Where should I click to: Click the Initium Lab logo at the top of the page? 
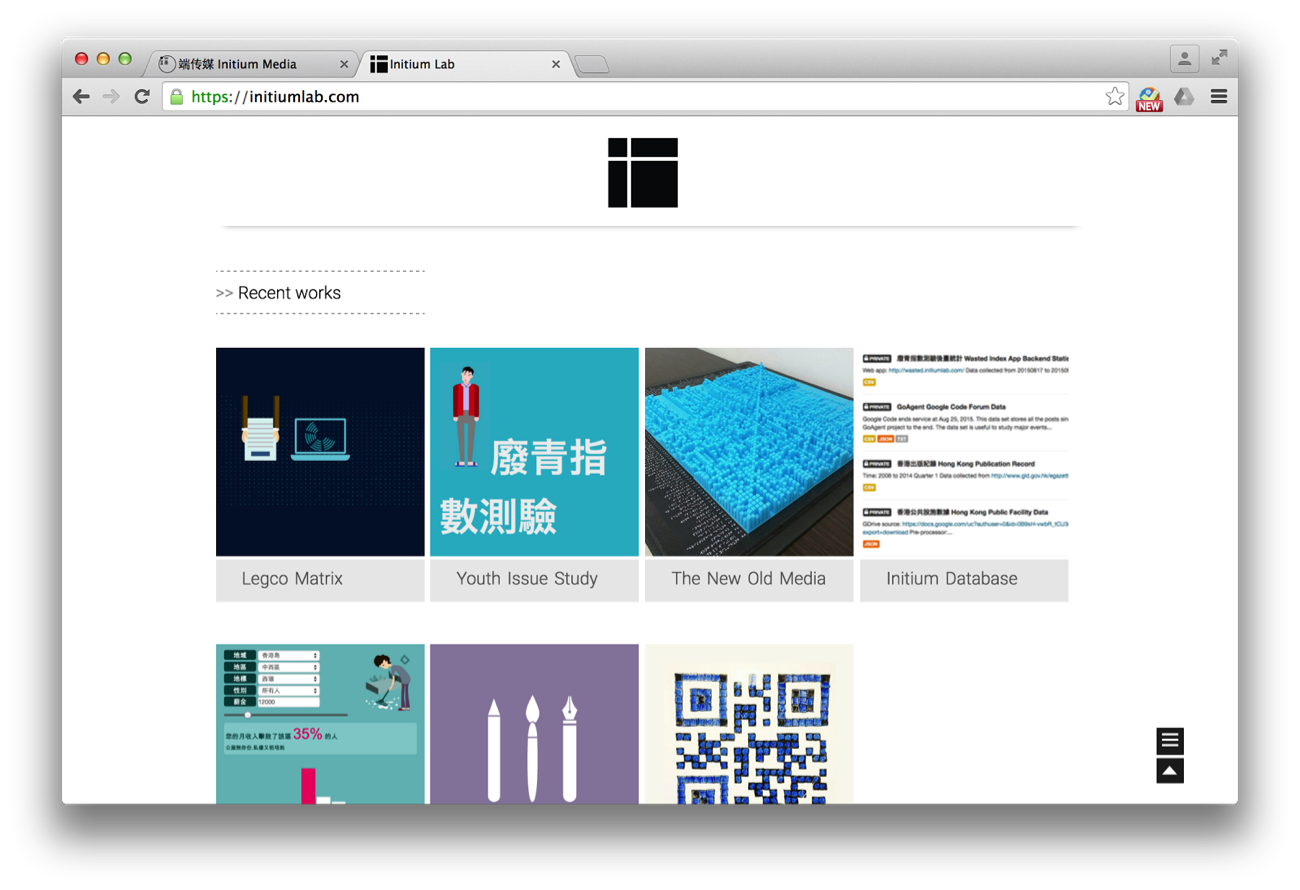point(643,173)
